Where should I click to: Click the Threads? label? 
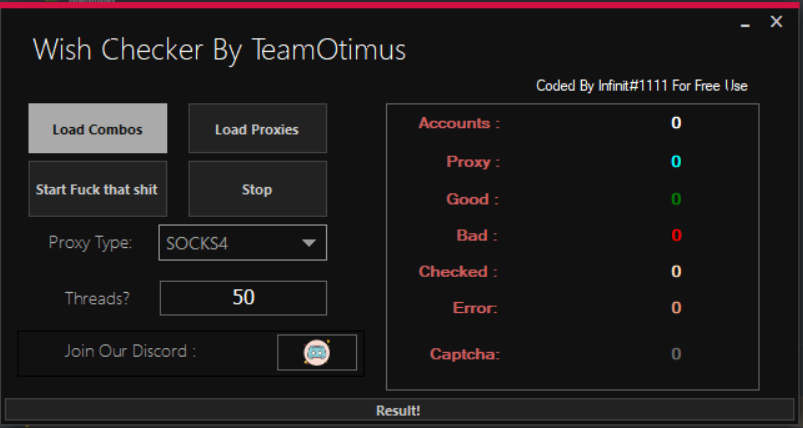[97, 298]
